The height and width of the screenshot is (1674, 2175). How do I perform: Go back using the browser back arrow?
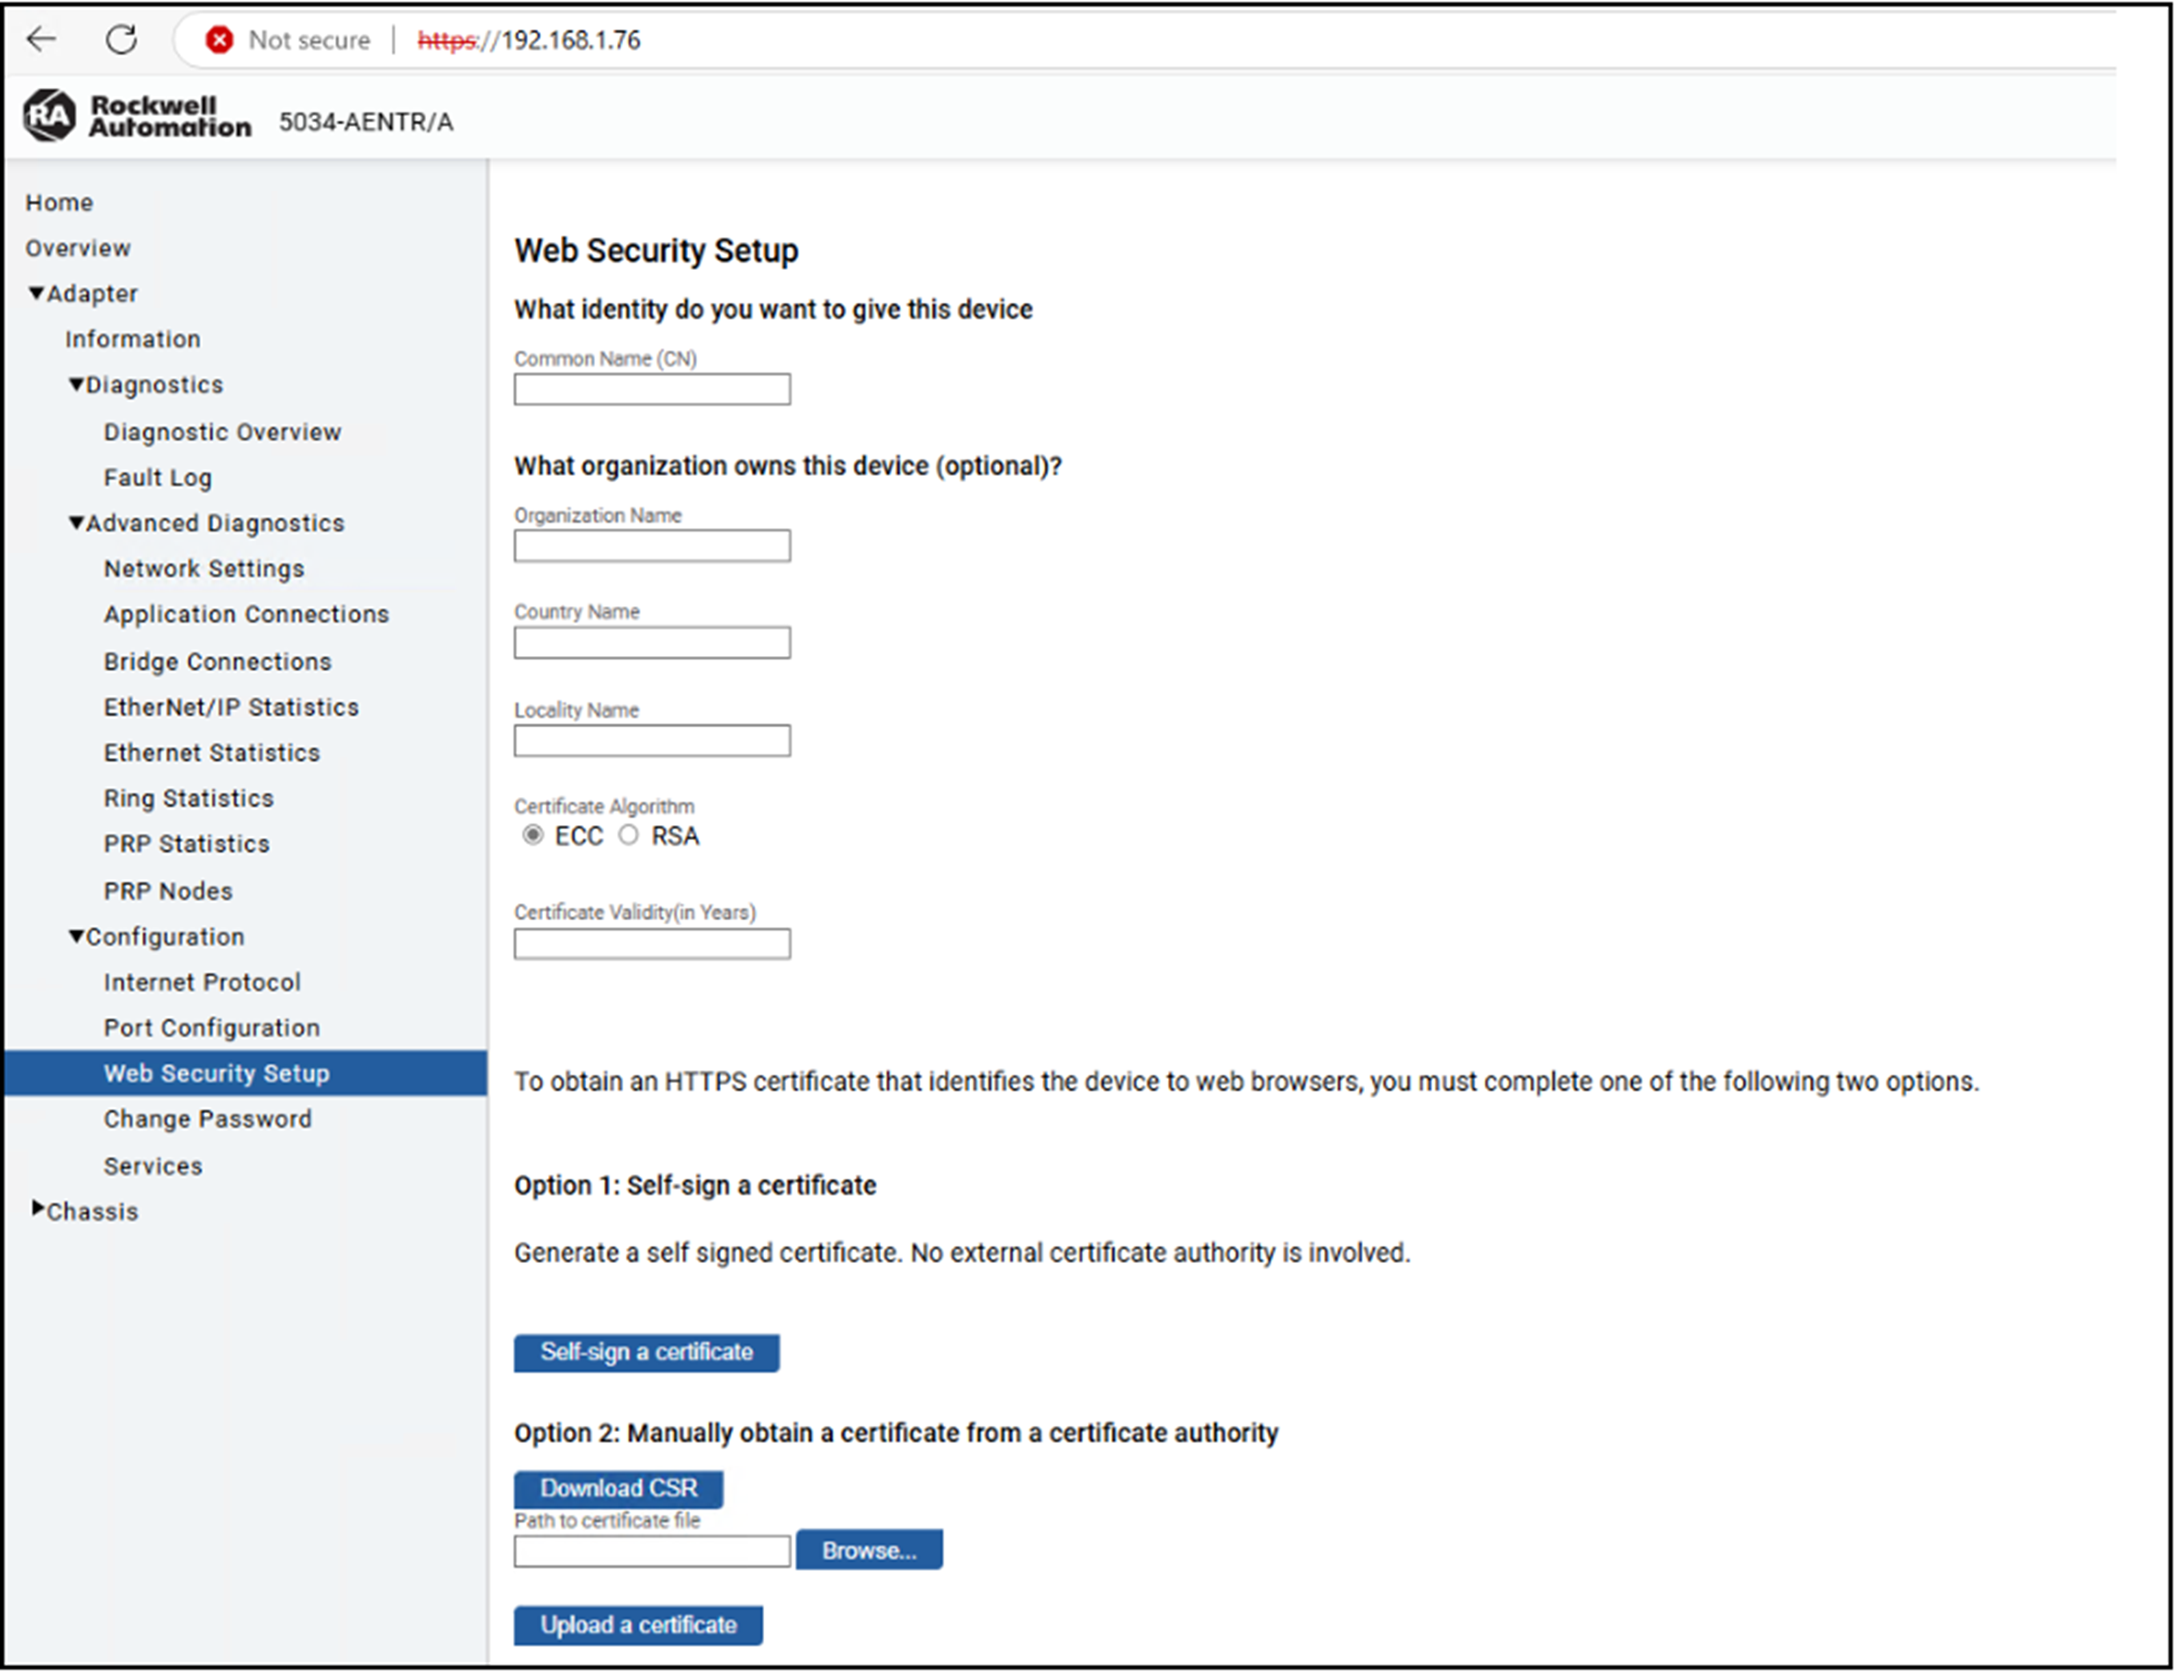point(41,39)
